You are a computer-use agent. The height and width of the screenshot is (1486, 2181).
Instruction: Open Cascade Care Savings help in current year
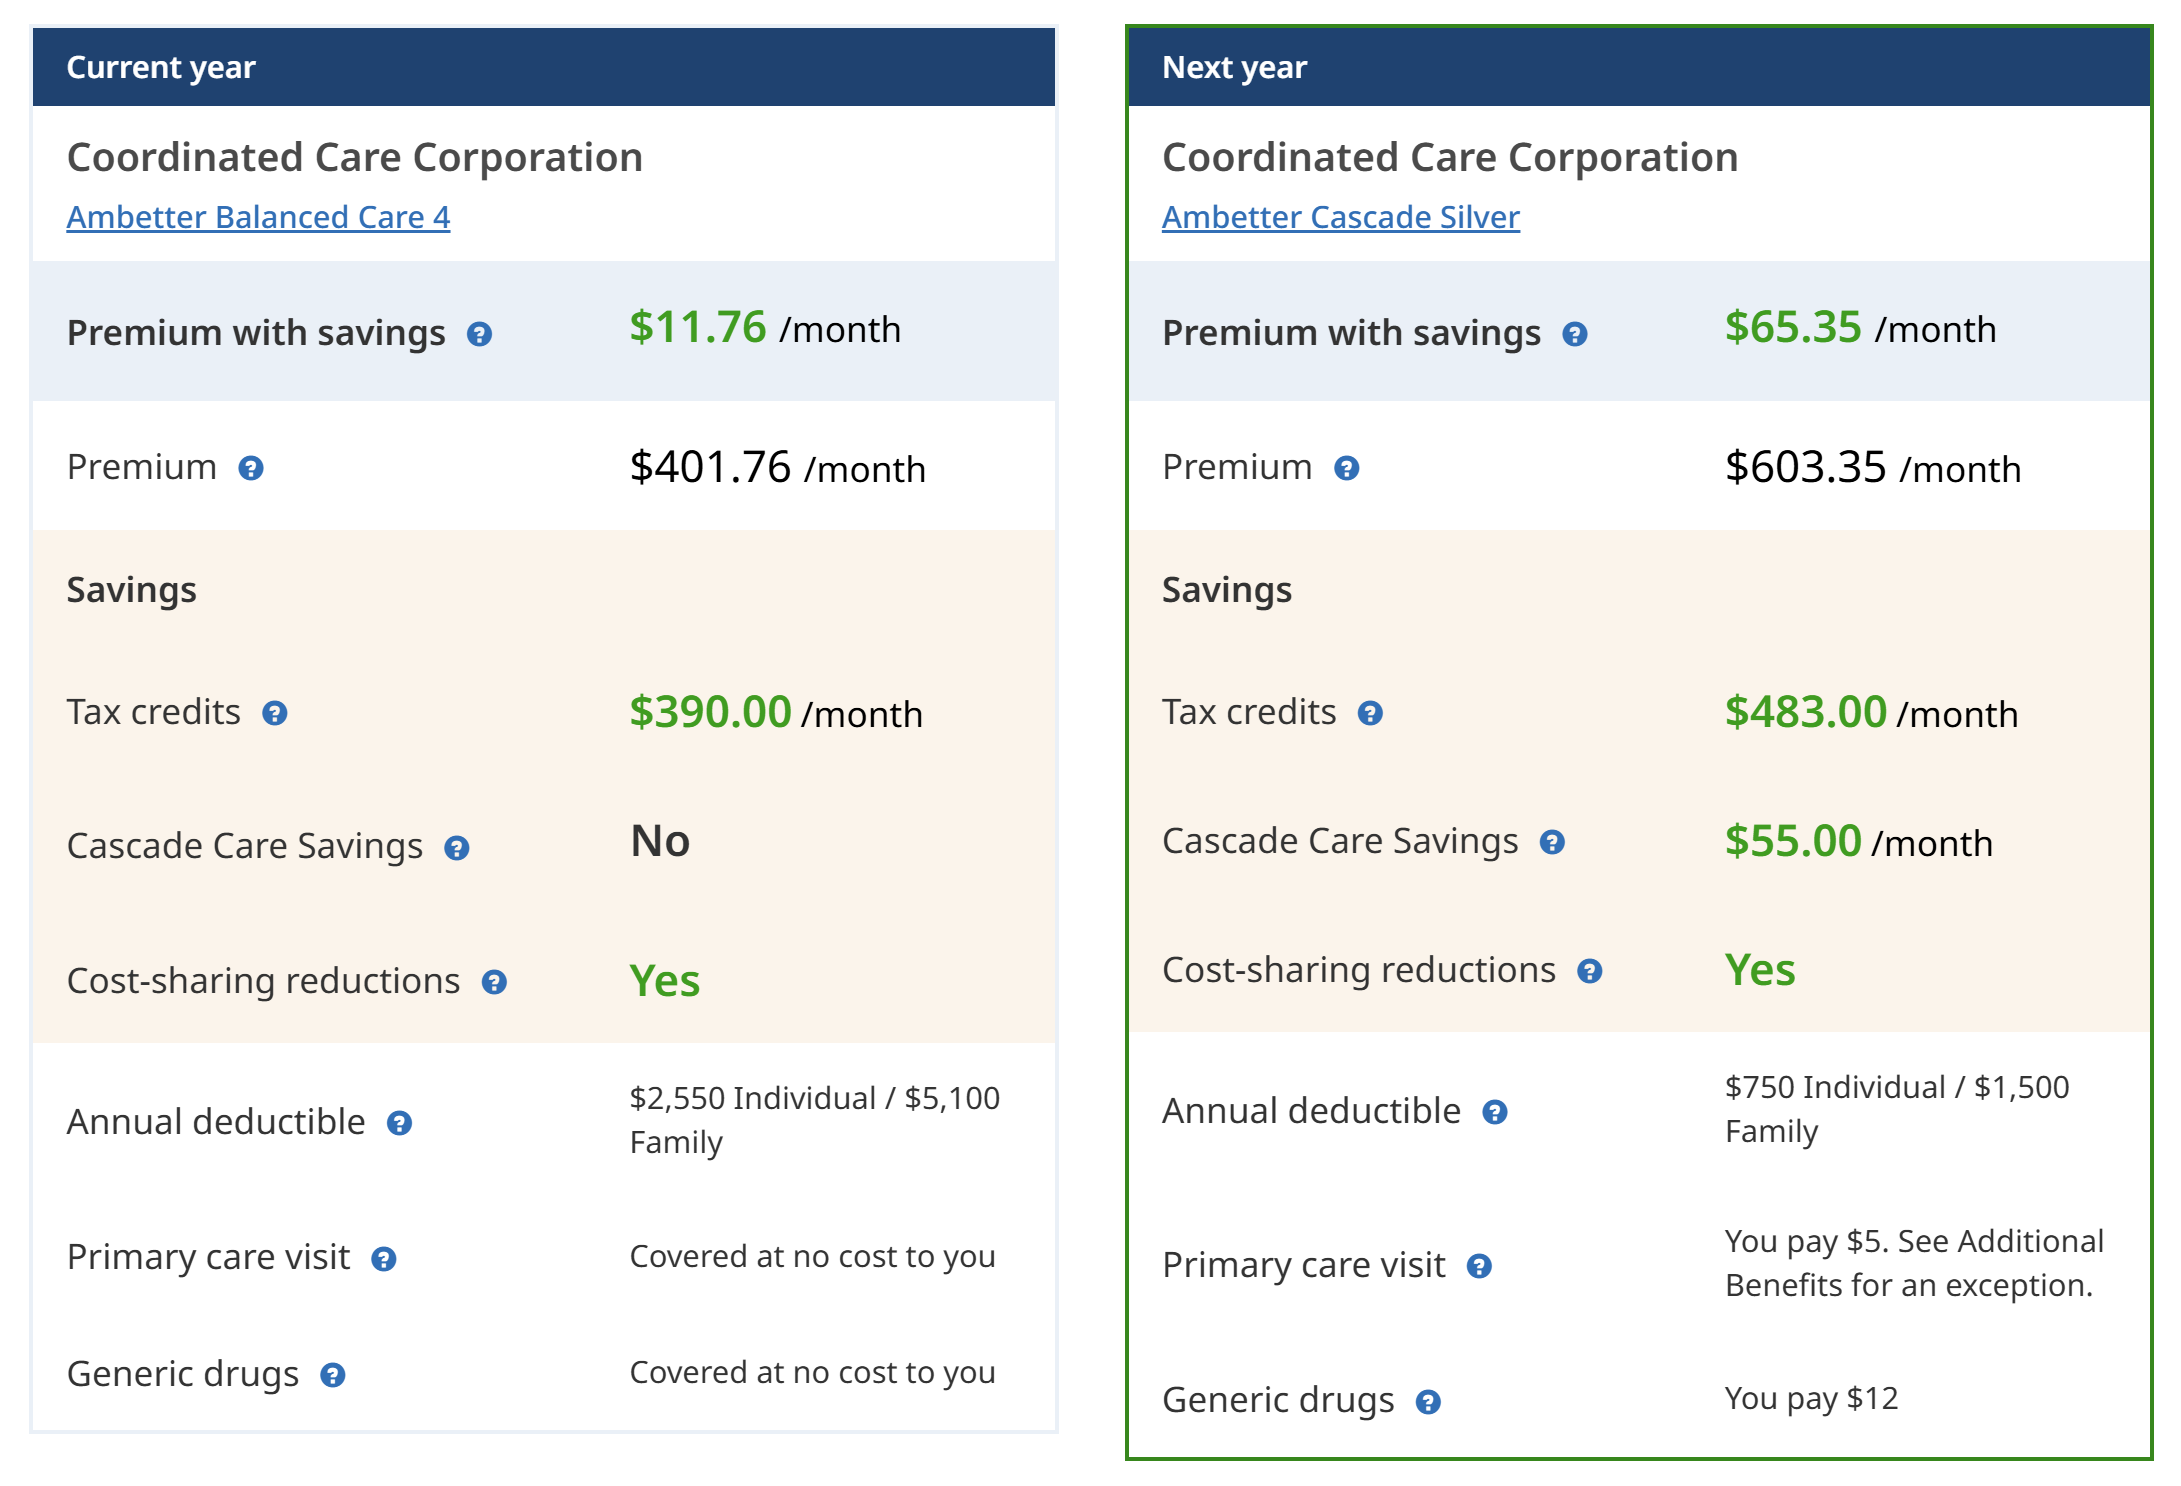457,848
